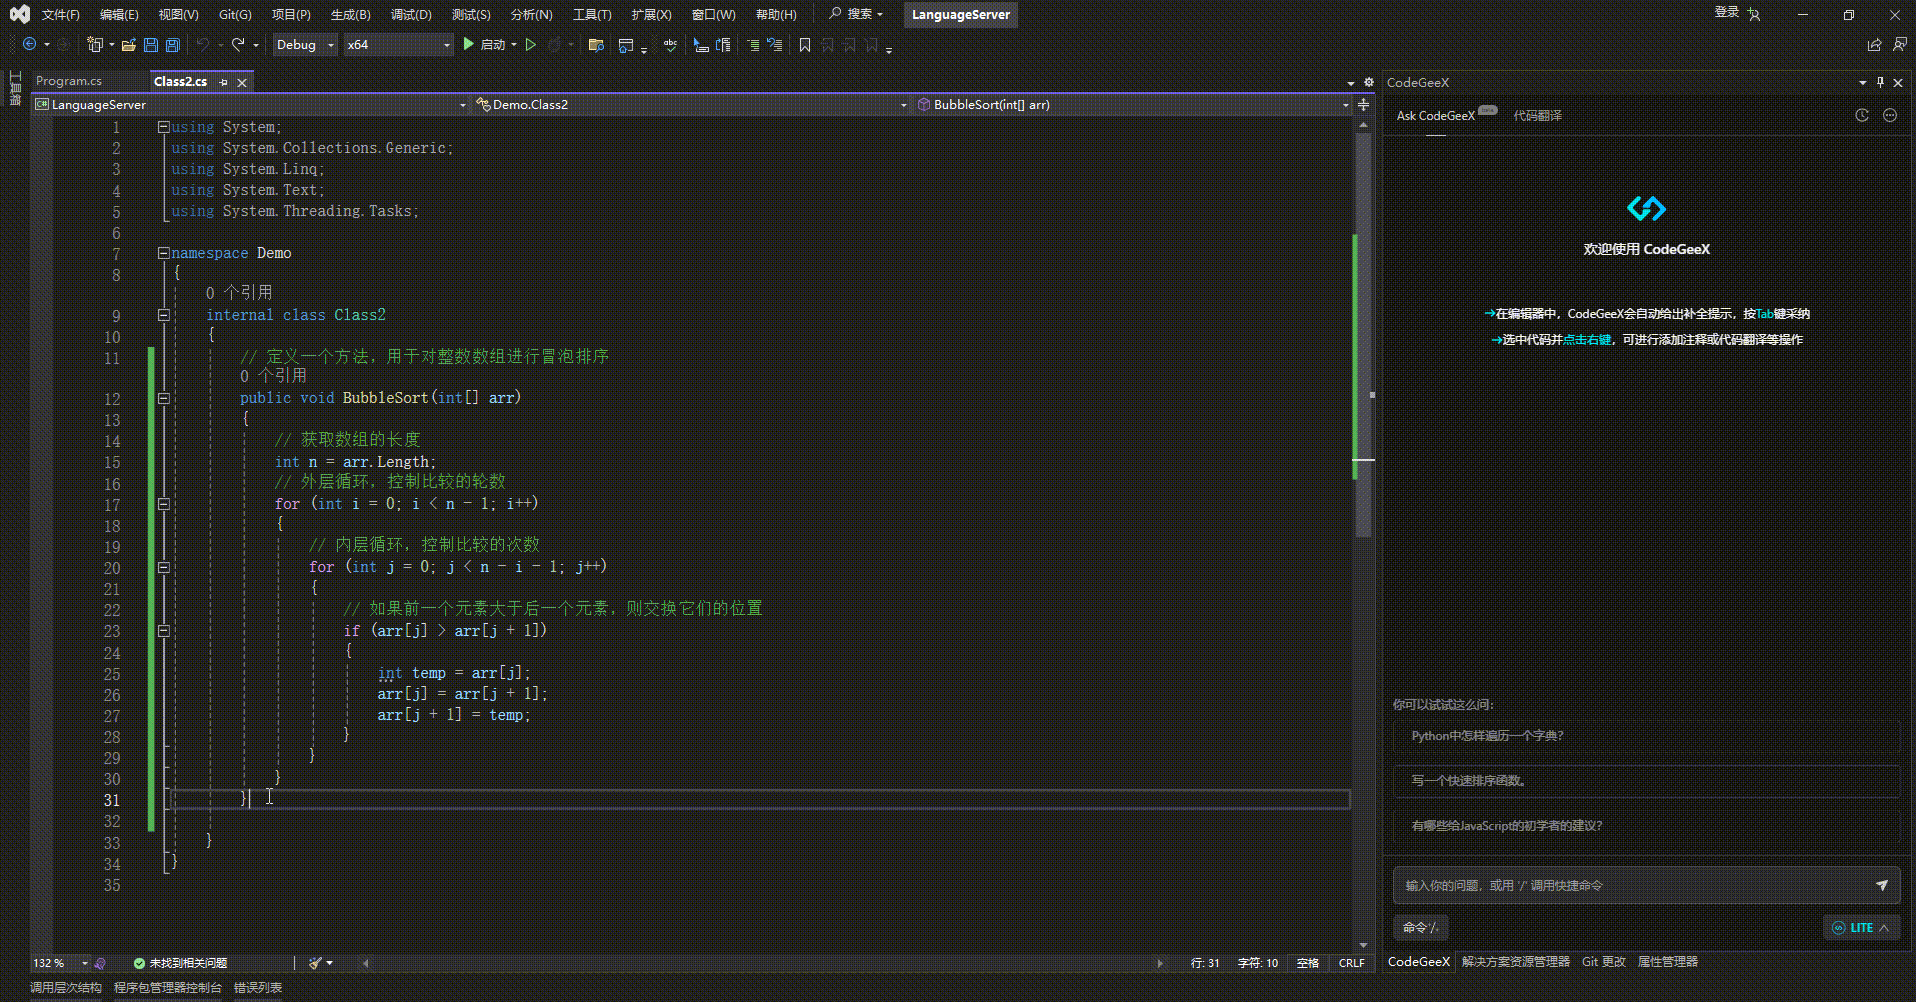Viewport: 1916px width, 1002px height.
Task: Click the Redo arrow icon
Action: click(238, 44)
